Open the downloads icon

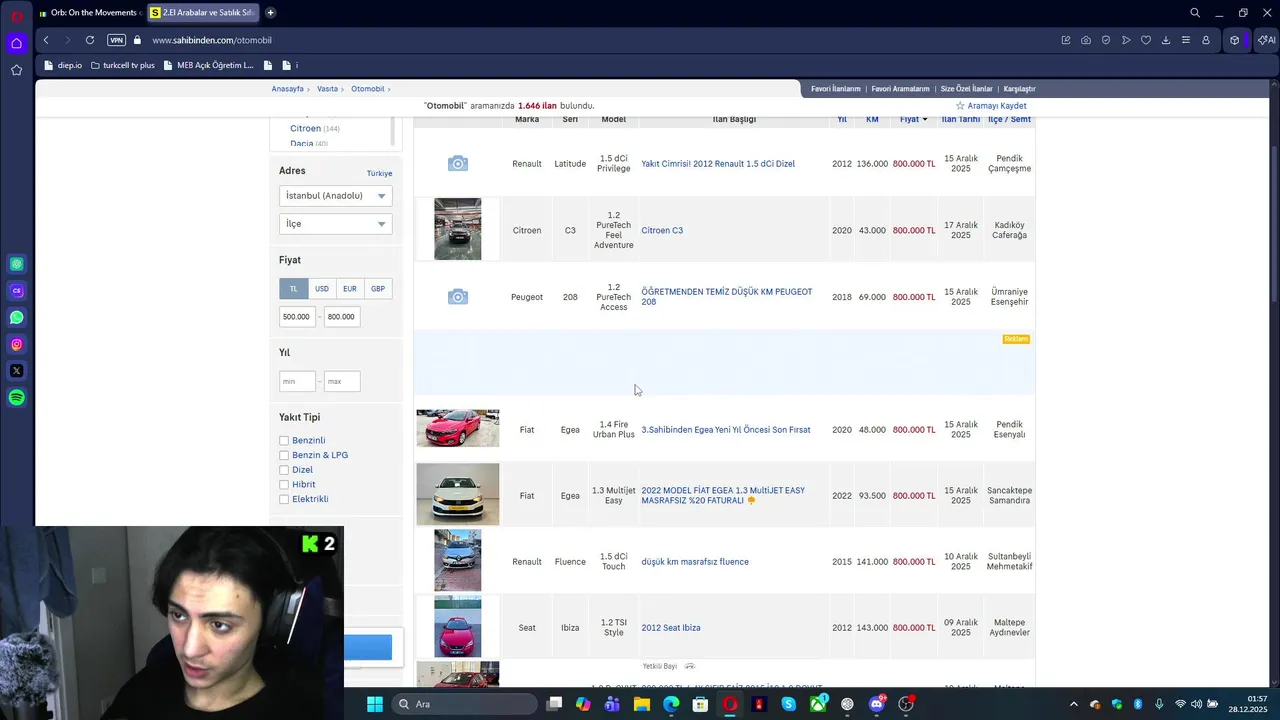point(1166,40)
